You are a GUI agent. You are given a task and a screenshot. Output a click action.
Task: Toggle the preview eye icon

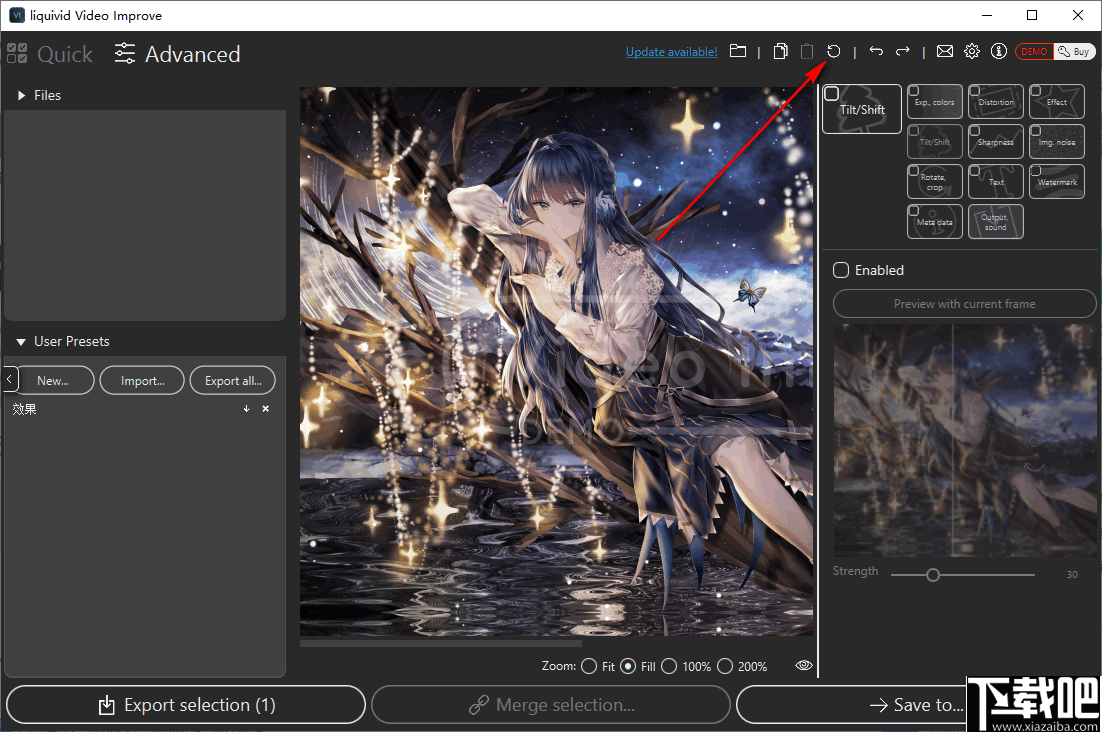coord(803,665)
